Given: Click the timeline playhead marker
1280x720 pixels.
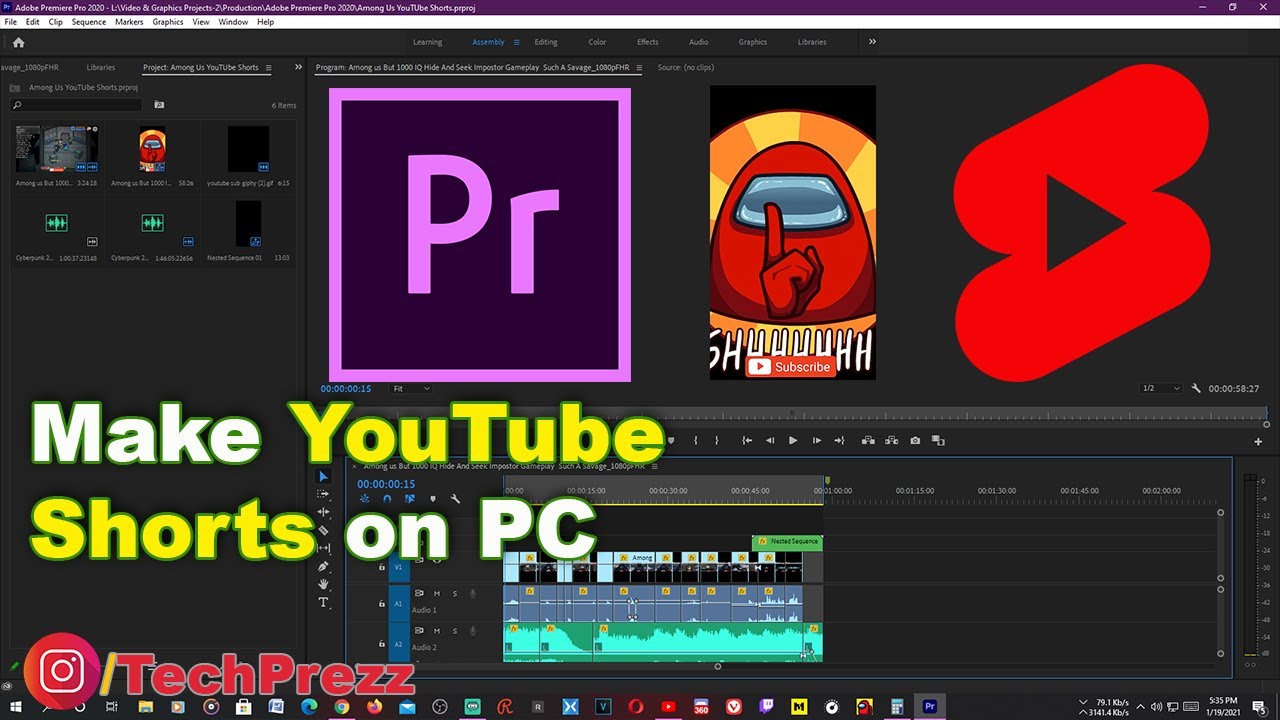Looking at the screenshot, I should pyautogui.click(x=827, y=481).
